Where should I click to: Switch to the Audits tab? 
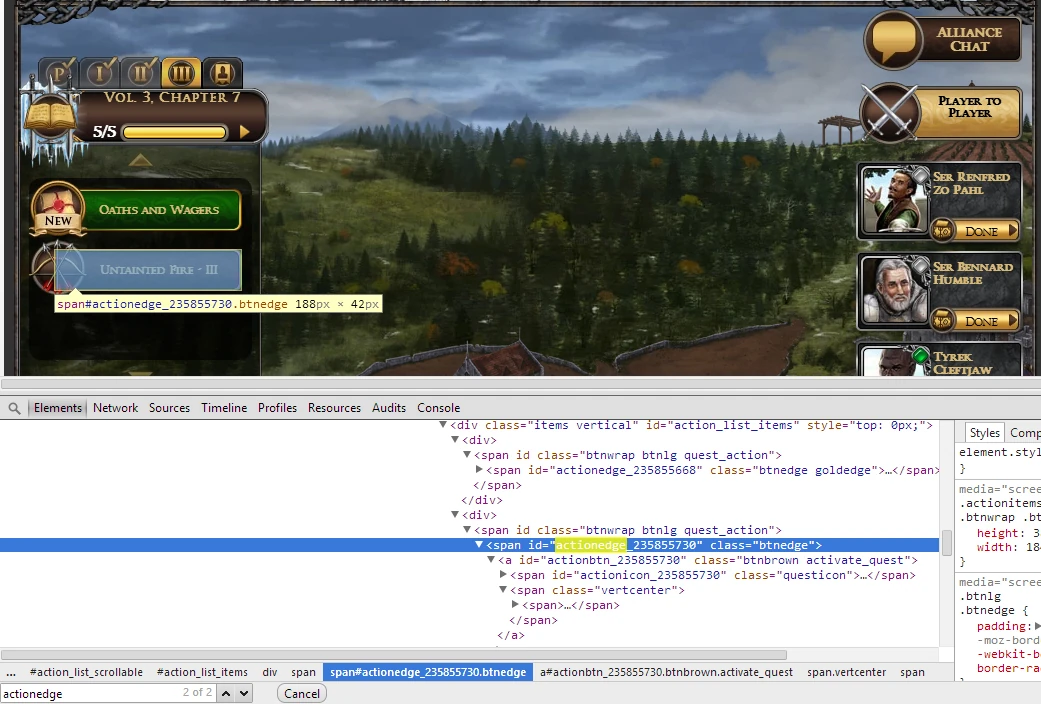388,408
